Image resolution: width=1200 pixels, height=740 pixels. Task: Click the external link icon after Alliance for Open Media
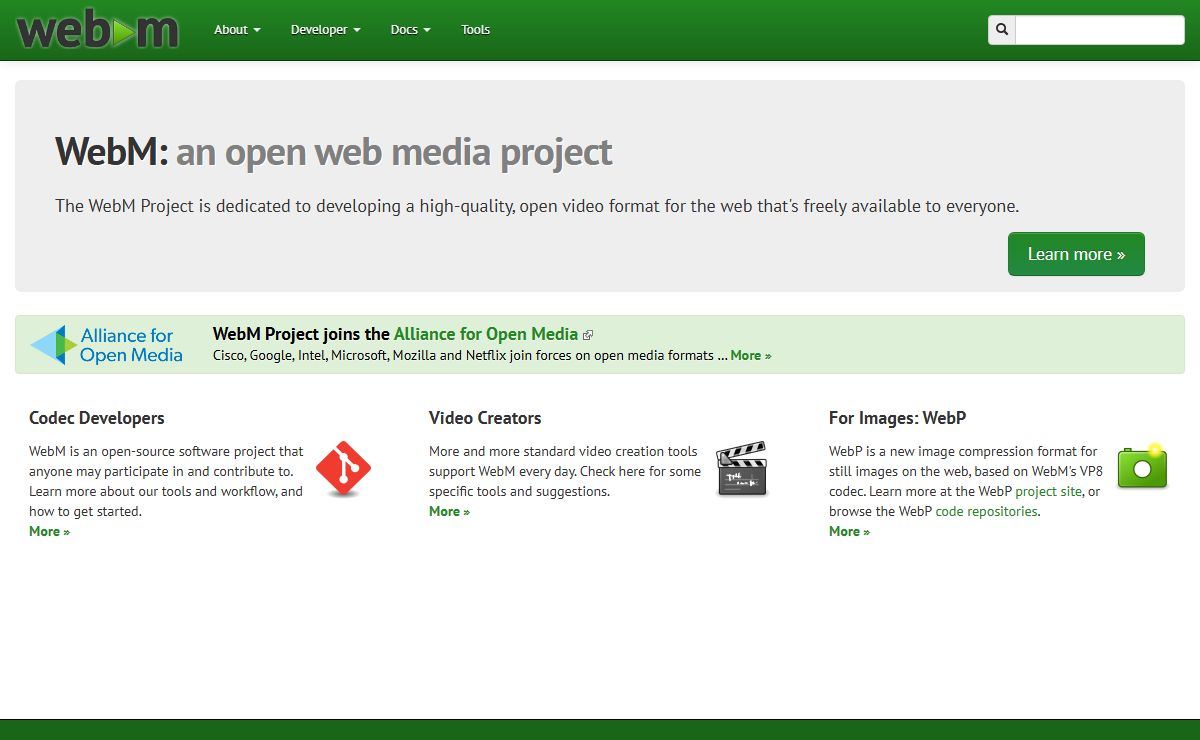(588, 335)
